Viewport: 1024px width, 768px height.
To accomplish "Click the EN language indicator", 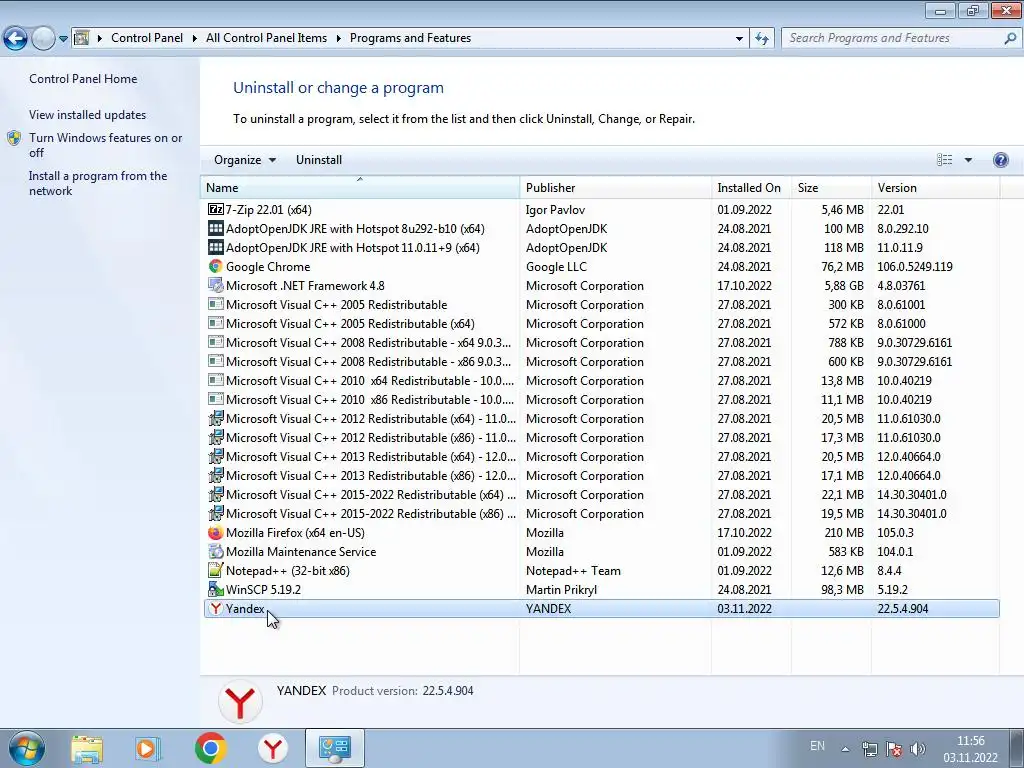I will click(817, 745).
